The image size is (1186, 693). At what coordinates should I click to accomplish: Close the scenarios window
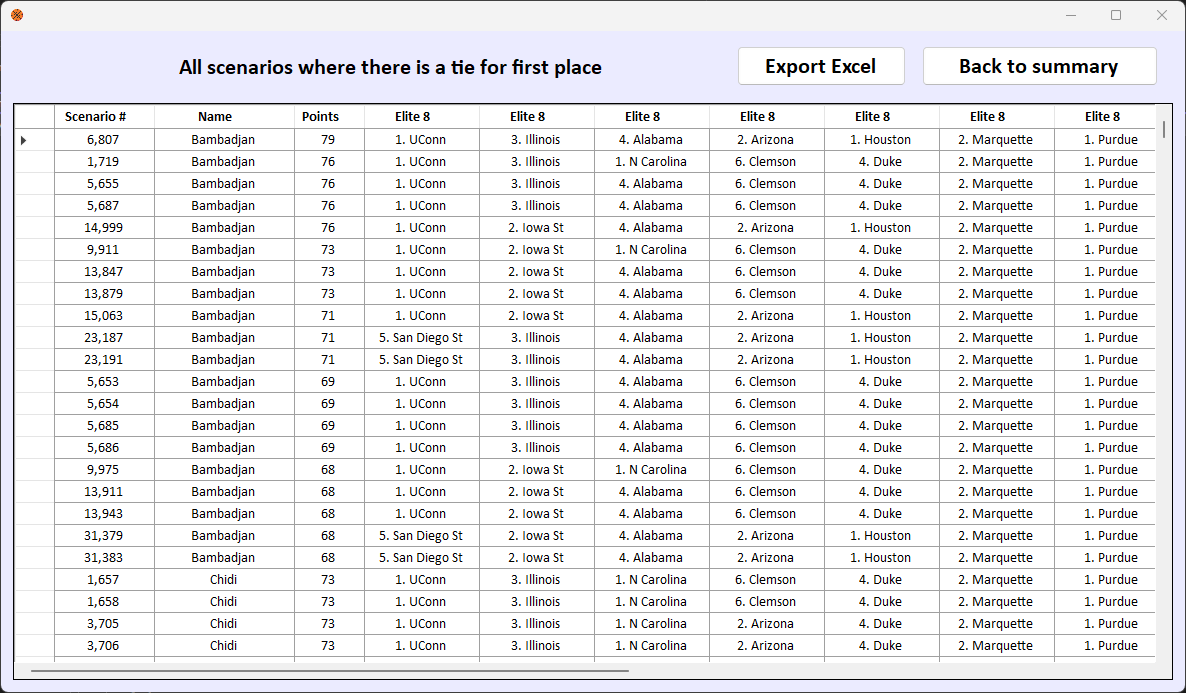click(1162, 15)
